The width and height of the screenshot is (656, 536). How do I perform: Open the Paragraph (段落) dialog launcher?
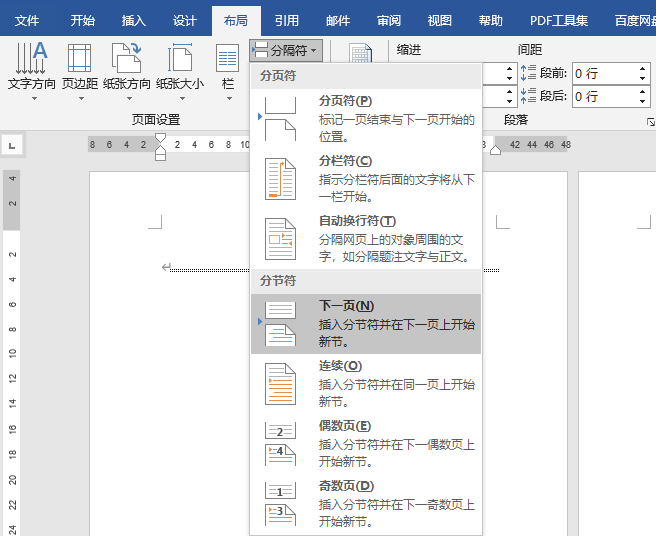point(651,121)
